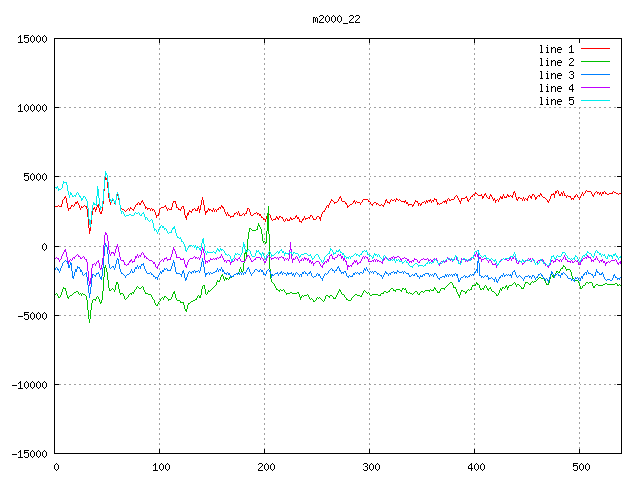Viewport: 640px width, 480px height.
Task: Click the blue line 3 legend sample
Action: 595,75
